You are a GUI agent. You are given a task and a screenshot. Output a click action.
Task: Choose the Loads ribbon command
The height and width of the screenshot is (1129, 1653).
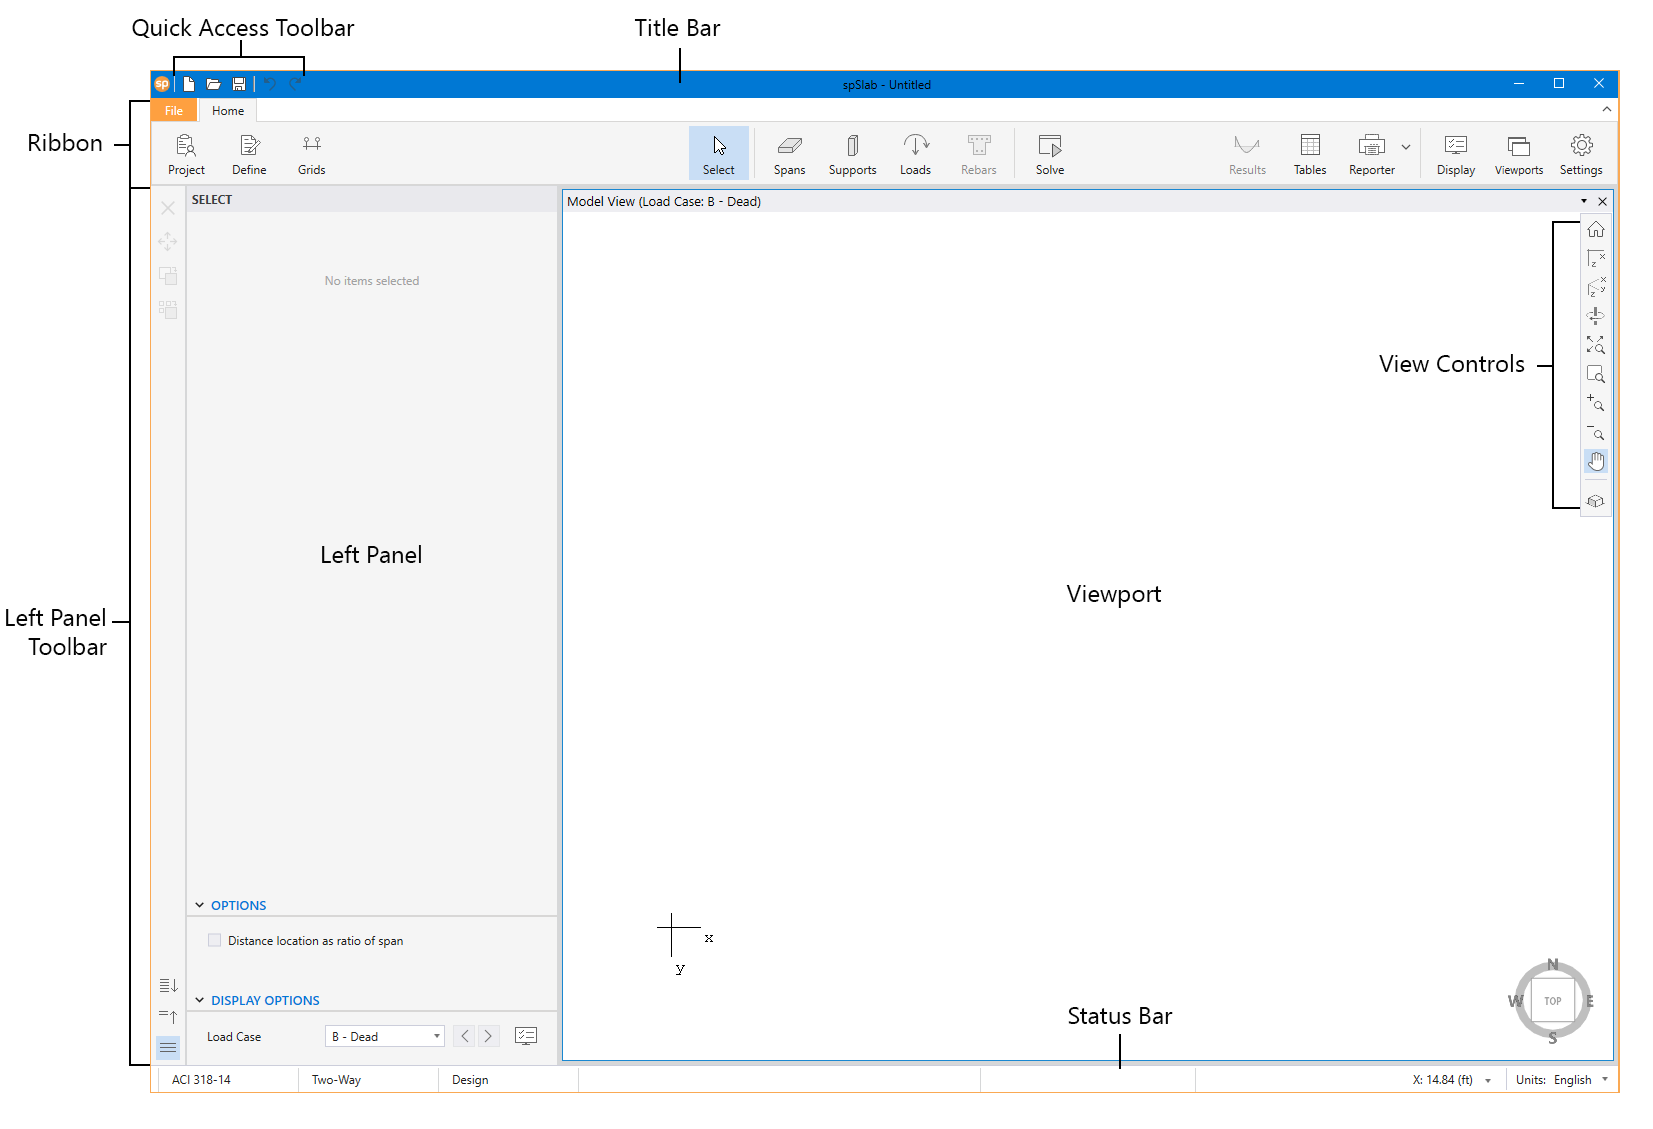(x=915, y=154)
